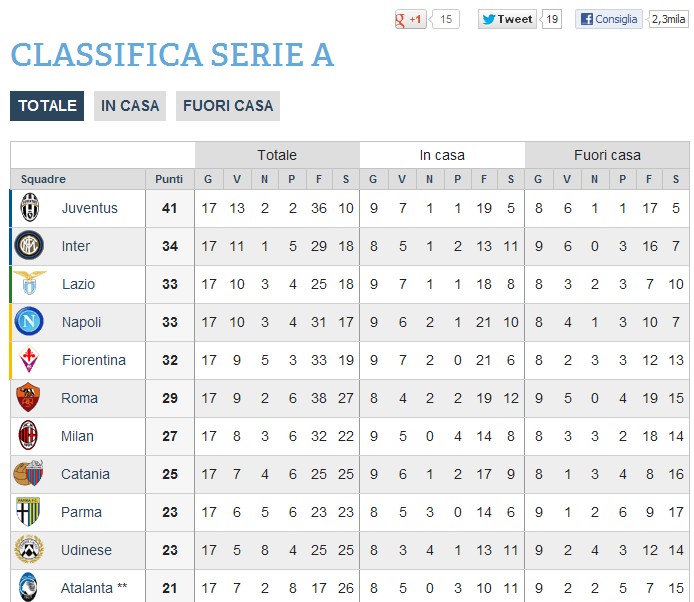
Task: Switch to the IN CASA tab
Action: (130, 106)
